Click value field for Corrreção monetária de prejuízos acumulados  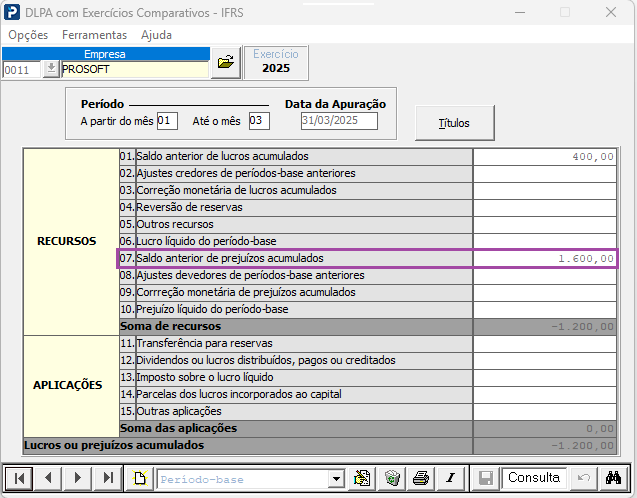(x=545, y=293)
